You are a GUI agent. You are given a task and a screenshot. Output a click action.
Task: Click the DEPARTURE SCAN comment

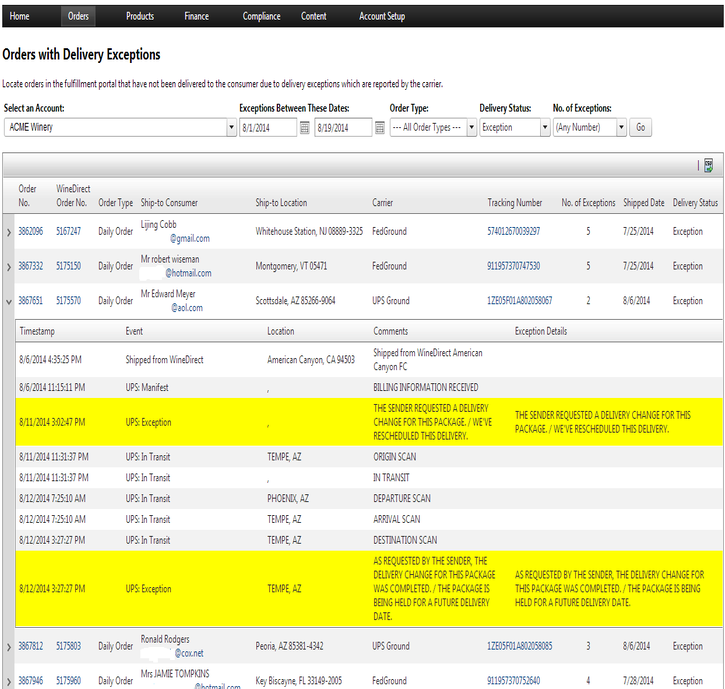pos(402,498)
